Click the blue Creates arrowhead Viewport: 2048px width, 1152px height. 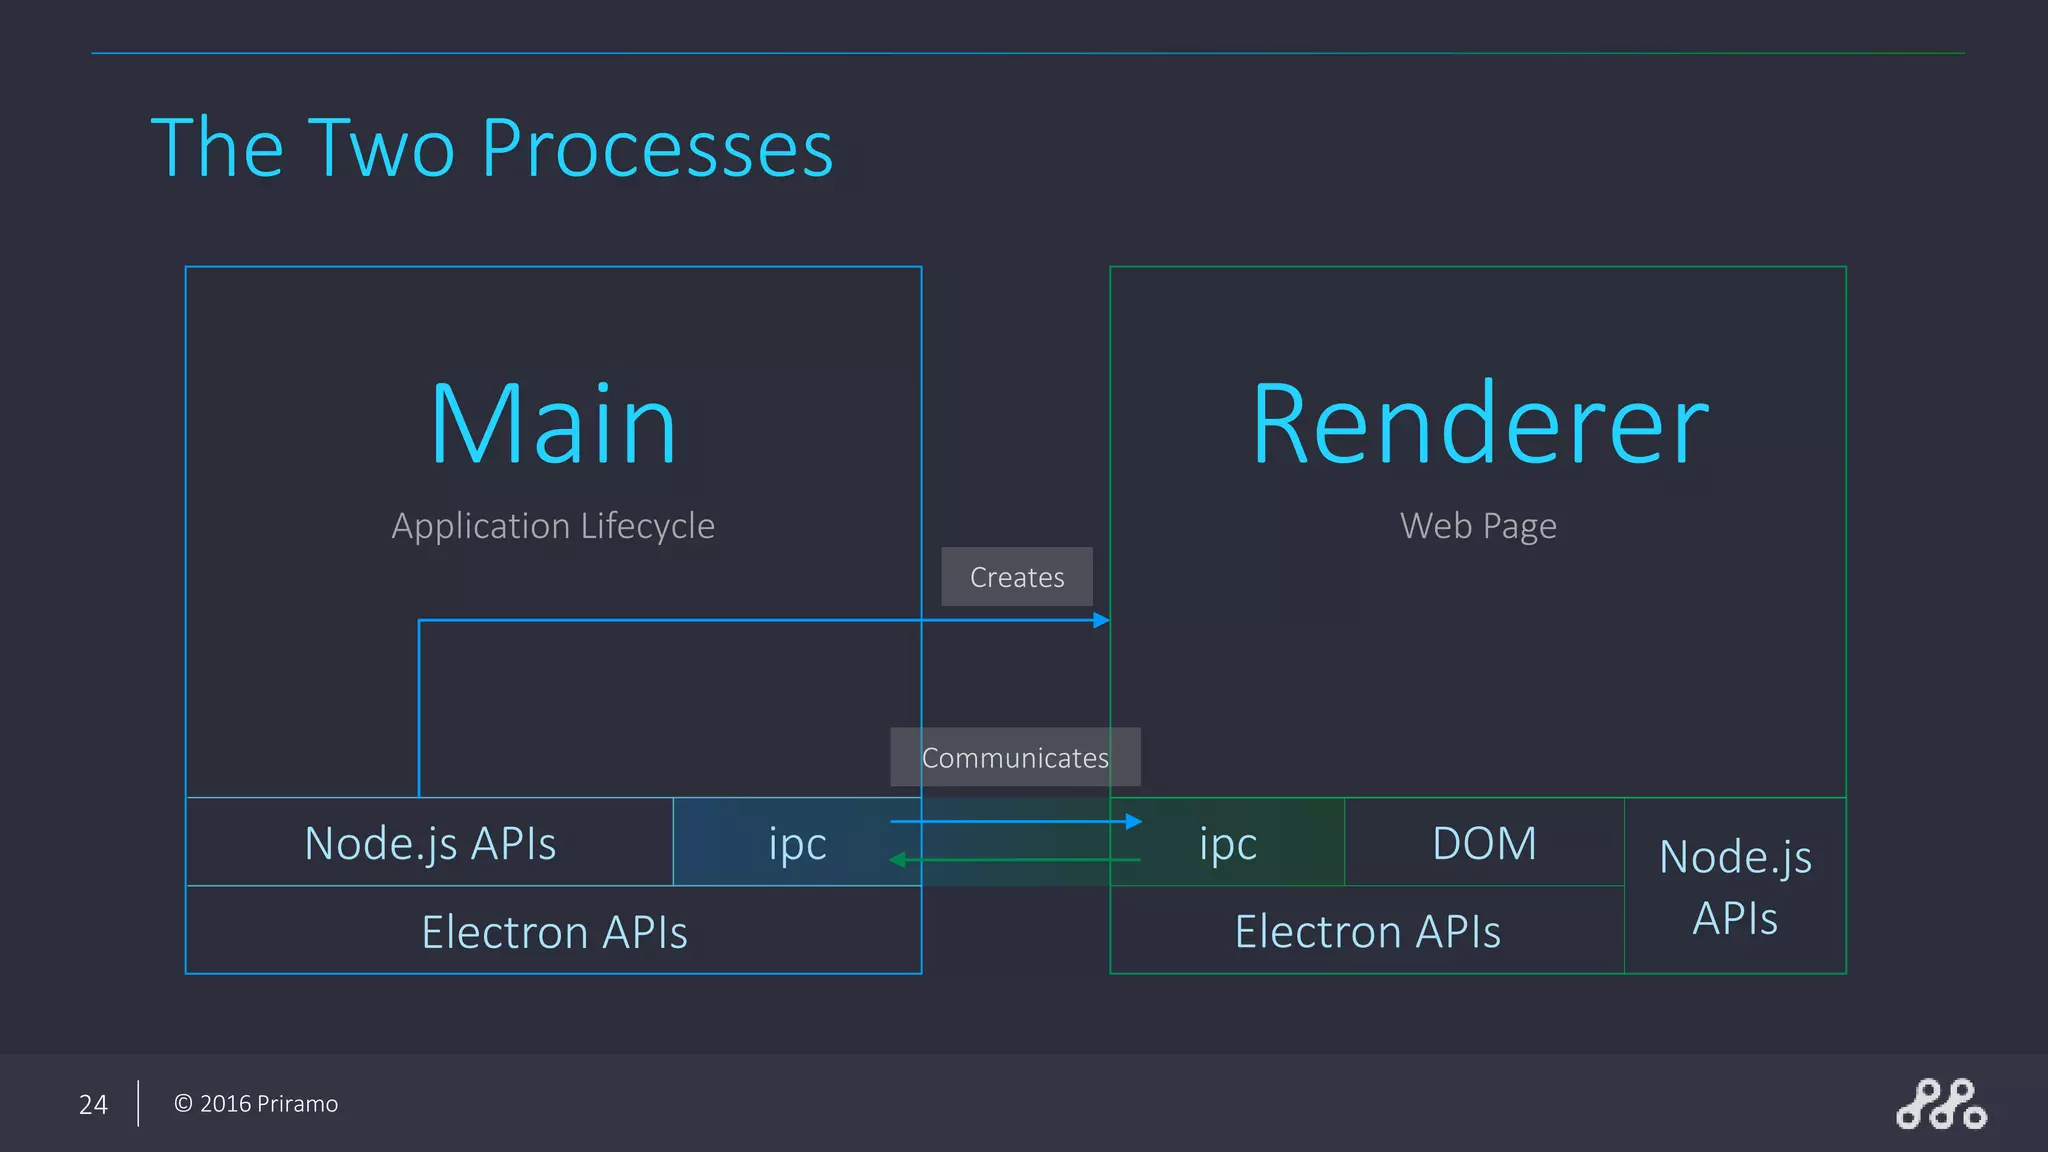point(1101,620)
